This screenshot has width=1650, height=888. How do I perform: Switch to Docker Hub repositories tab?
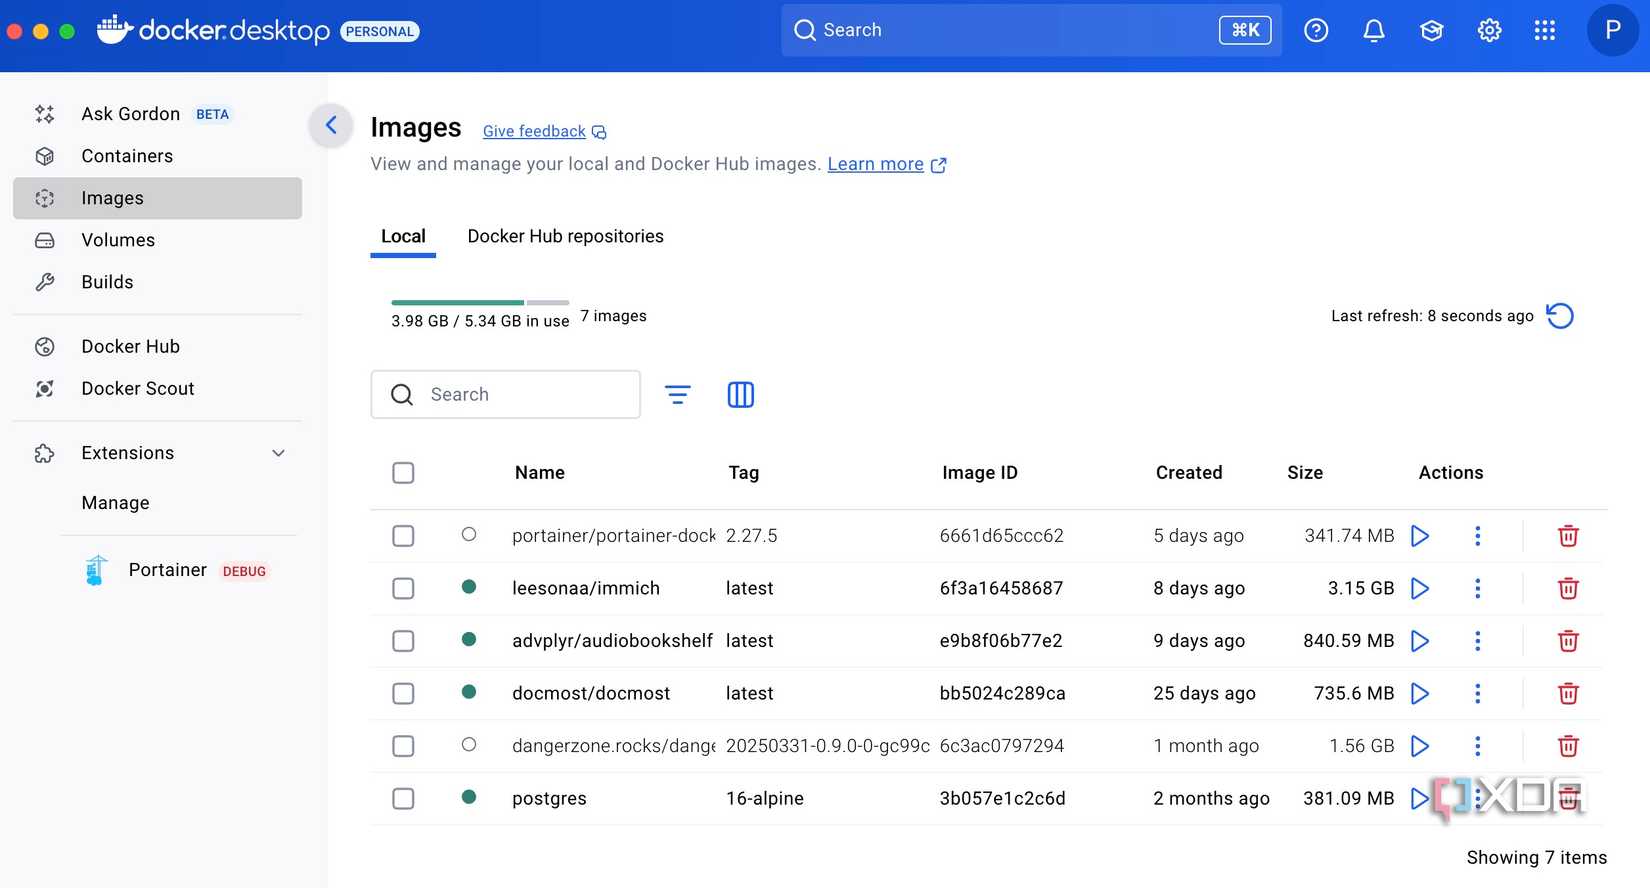click(565, 237)
